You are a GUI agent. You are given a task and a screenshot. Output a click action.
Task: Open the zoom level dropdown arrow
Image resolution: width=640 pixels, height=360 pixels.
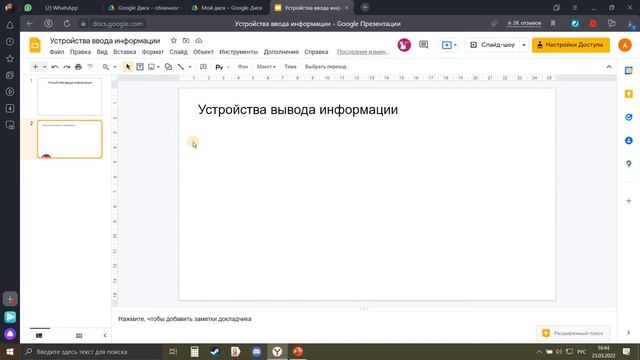115,67
